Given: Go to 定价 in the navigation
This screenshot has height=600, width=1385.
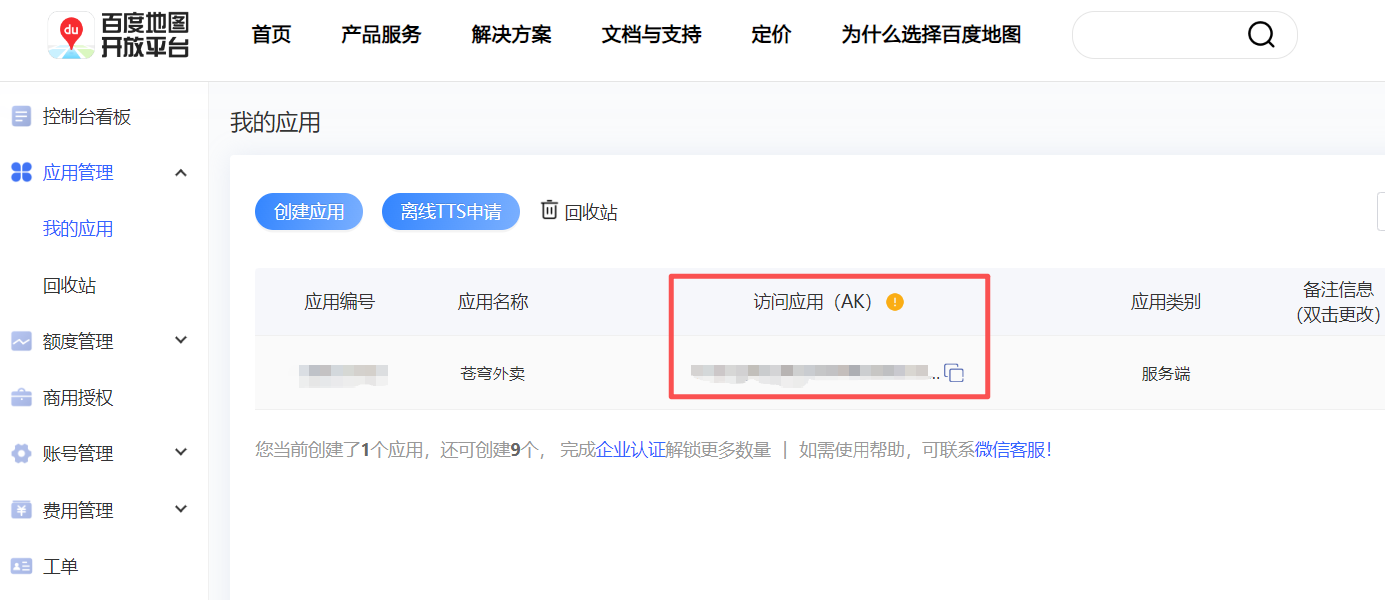Looking at the screenshot, I should point(771,35).
